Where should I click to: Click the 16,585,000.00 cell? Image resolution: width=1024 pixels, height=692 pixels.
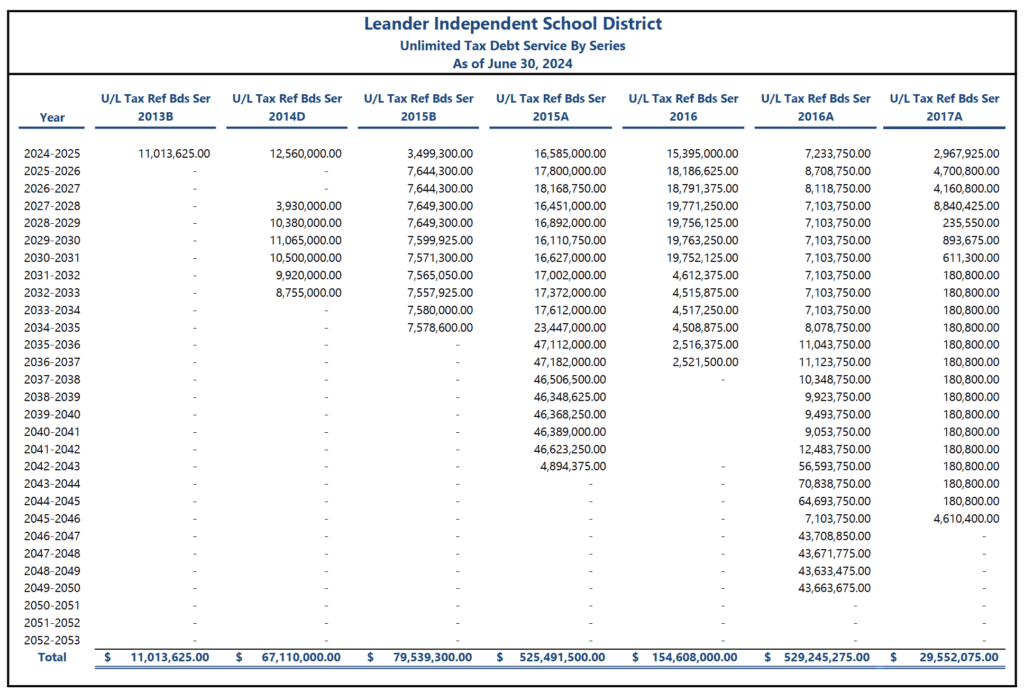tap(570, 154)
